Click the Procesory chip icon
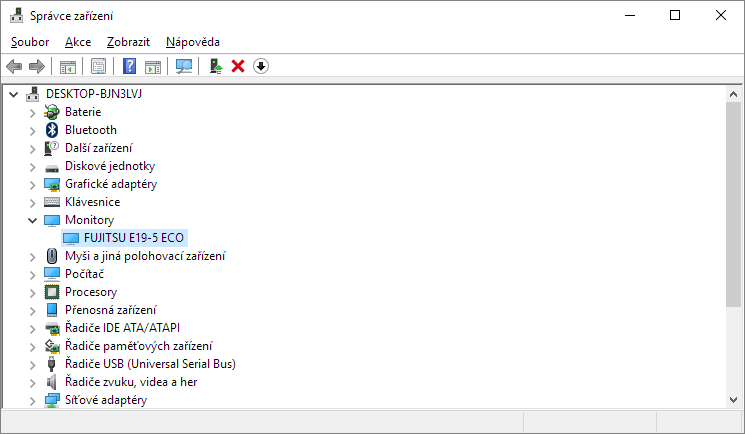 click(x=52, y=292)
